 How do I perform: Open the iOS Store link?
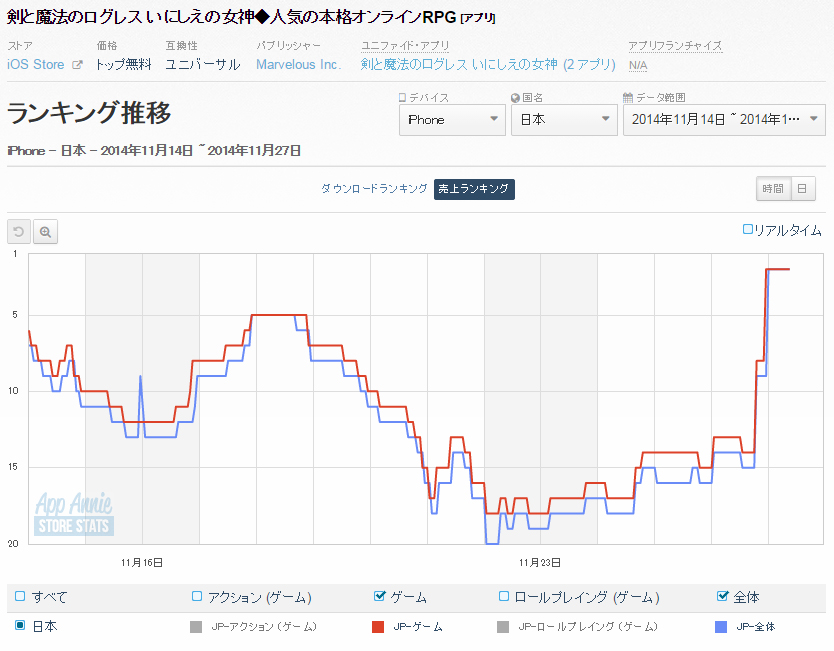coord(36,65)
